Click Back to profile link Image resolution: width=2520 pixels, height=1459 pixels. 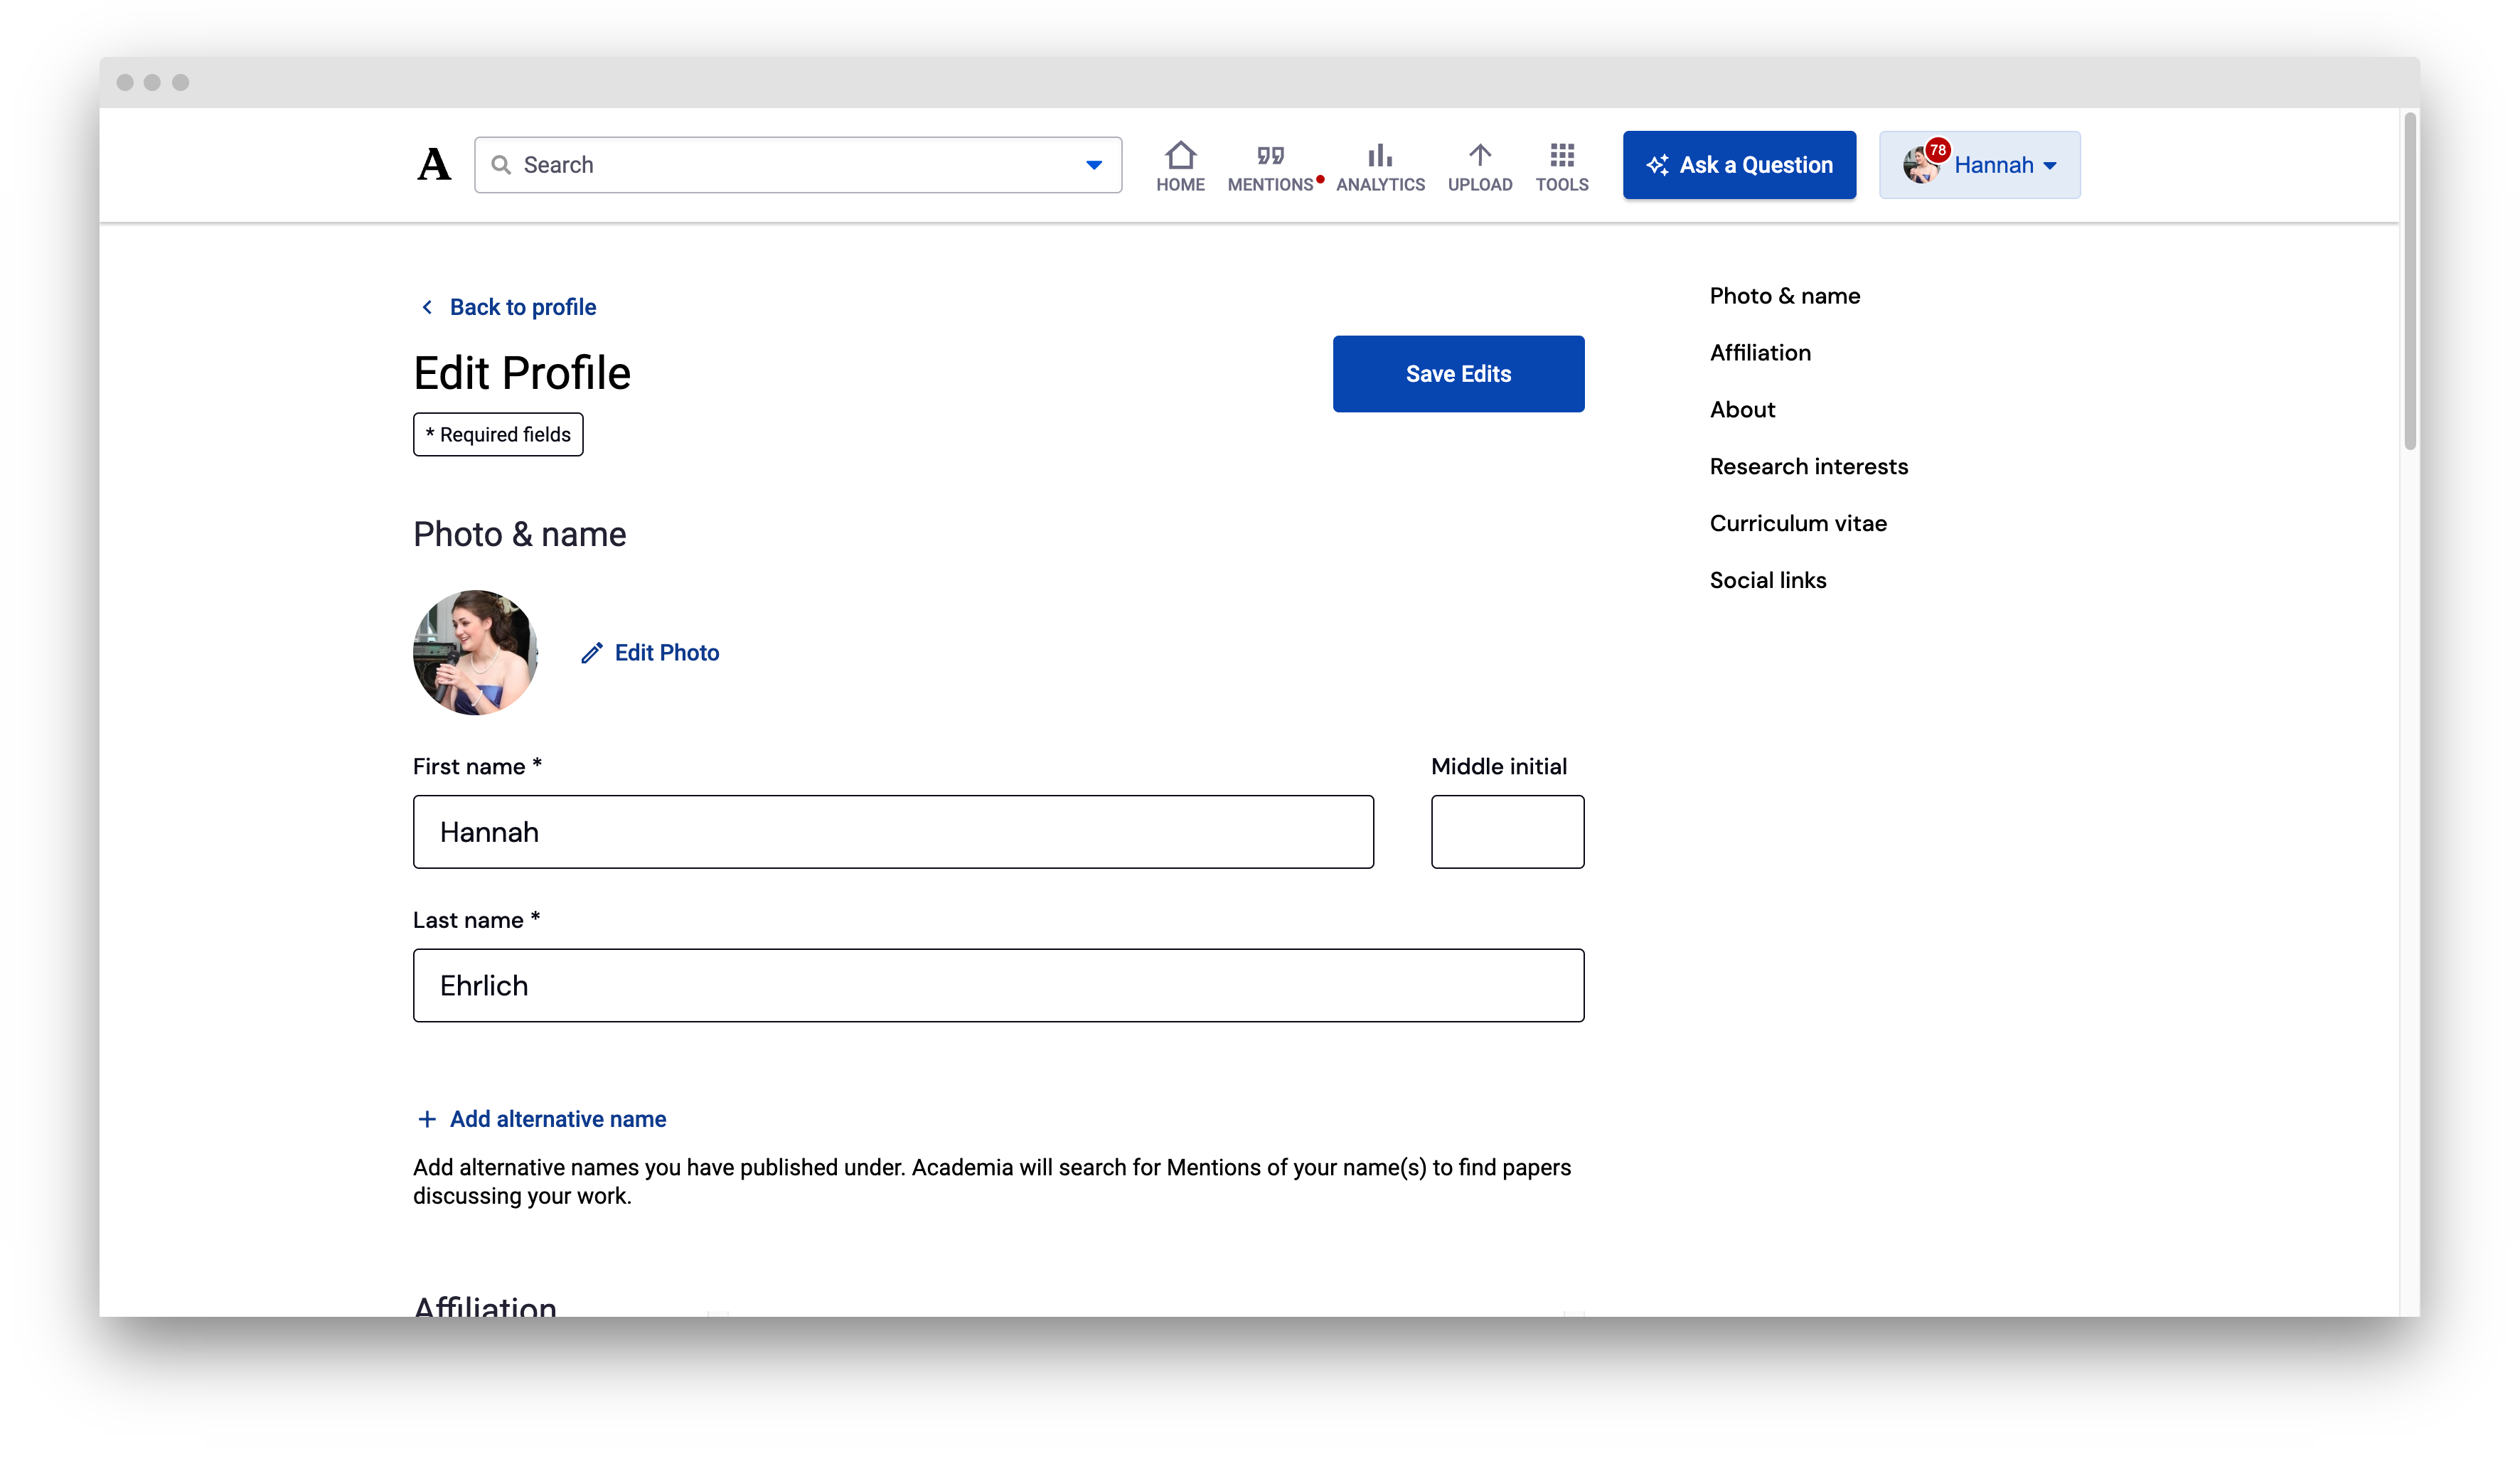(x=522, y=307)
